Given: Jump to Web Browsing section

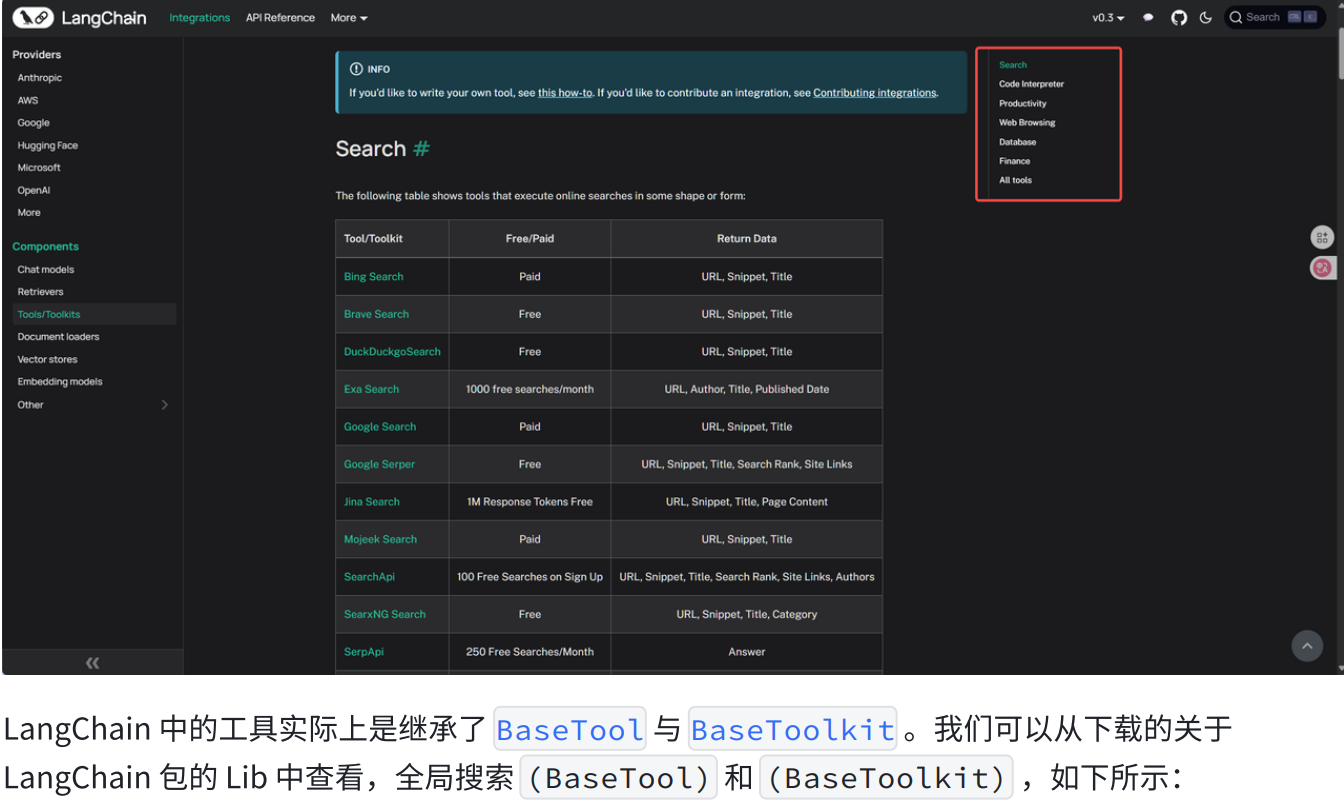Looking at the screenshot, I should 1027,123.
